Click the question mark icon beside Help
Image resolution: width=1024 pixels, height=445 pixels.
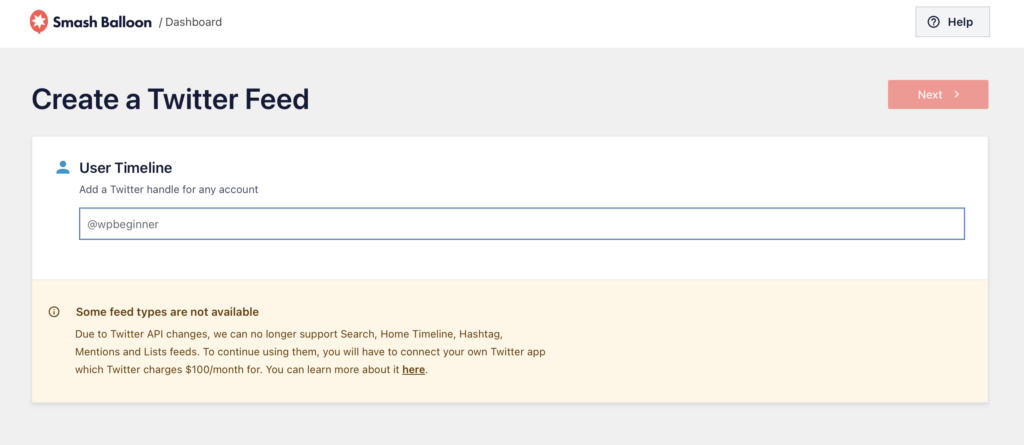tap(934, 22)
